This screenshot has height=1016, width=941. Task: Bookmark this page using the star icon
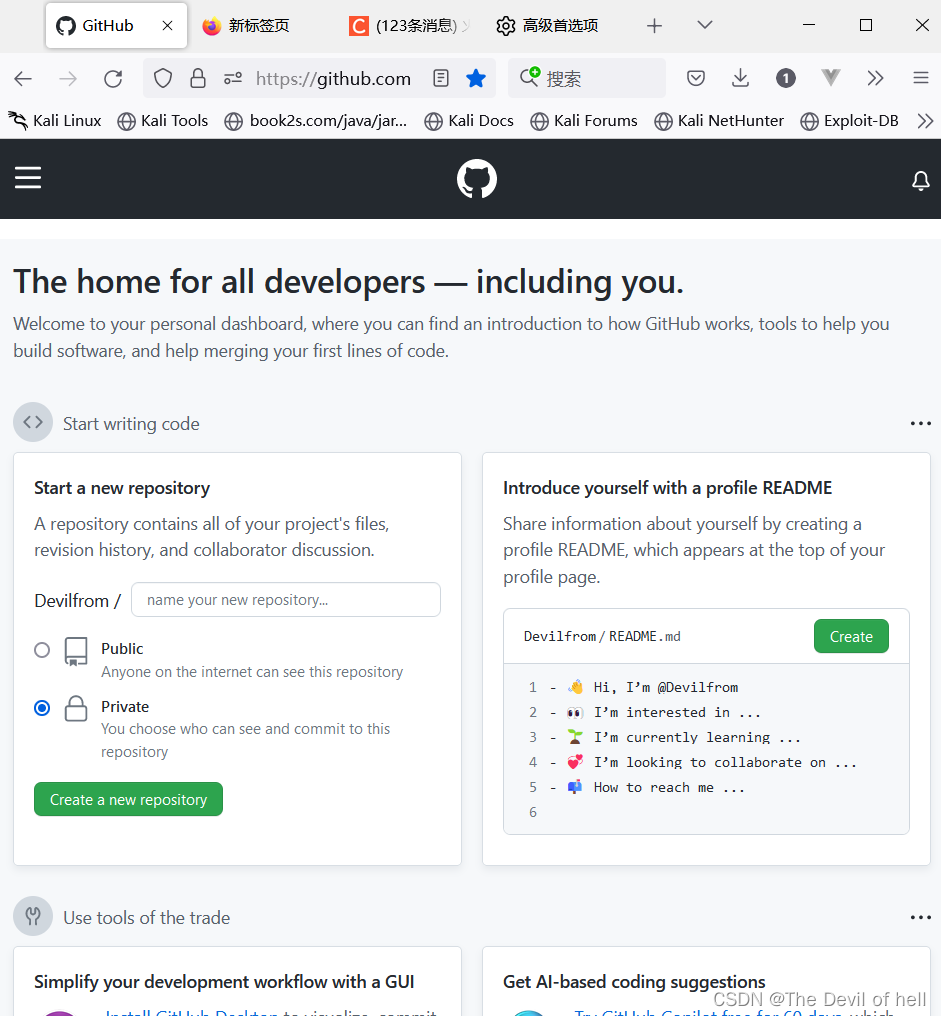pyautogui.click(x=476, y=77)
